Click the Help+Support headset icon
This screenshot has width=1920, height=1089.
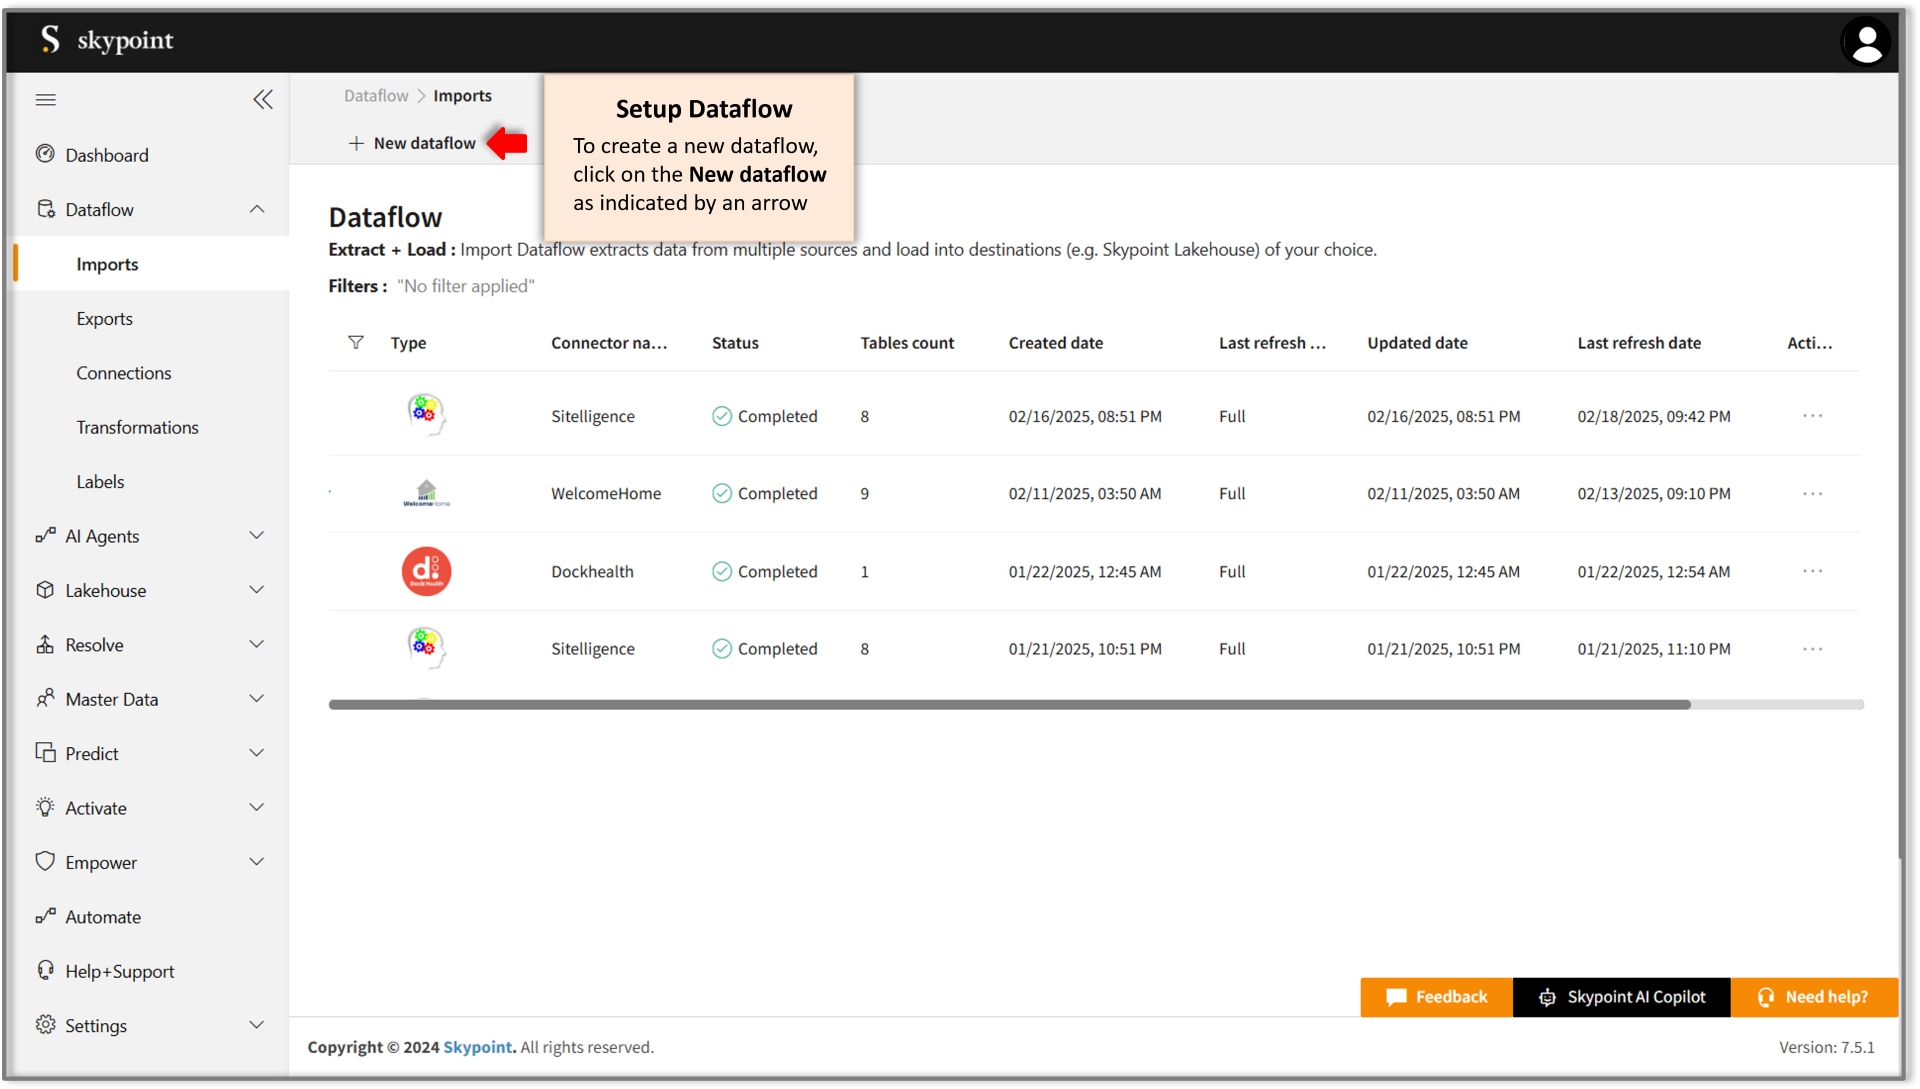[45, 970]
